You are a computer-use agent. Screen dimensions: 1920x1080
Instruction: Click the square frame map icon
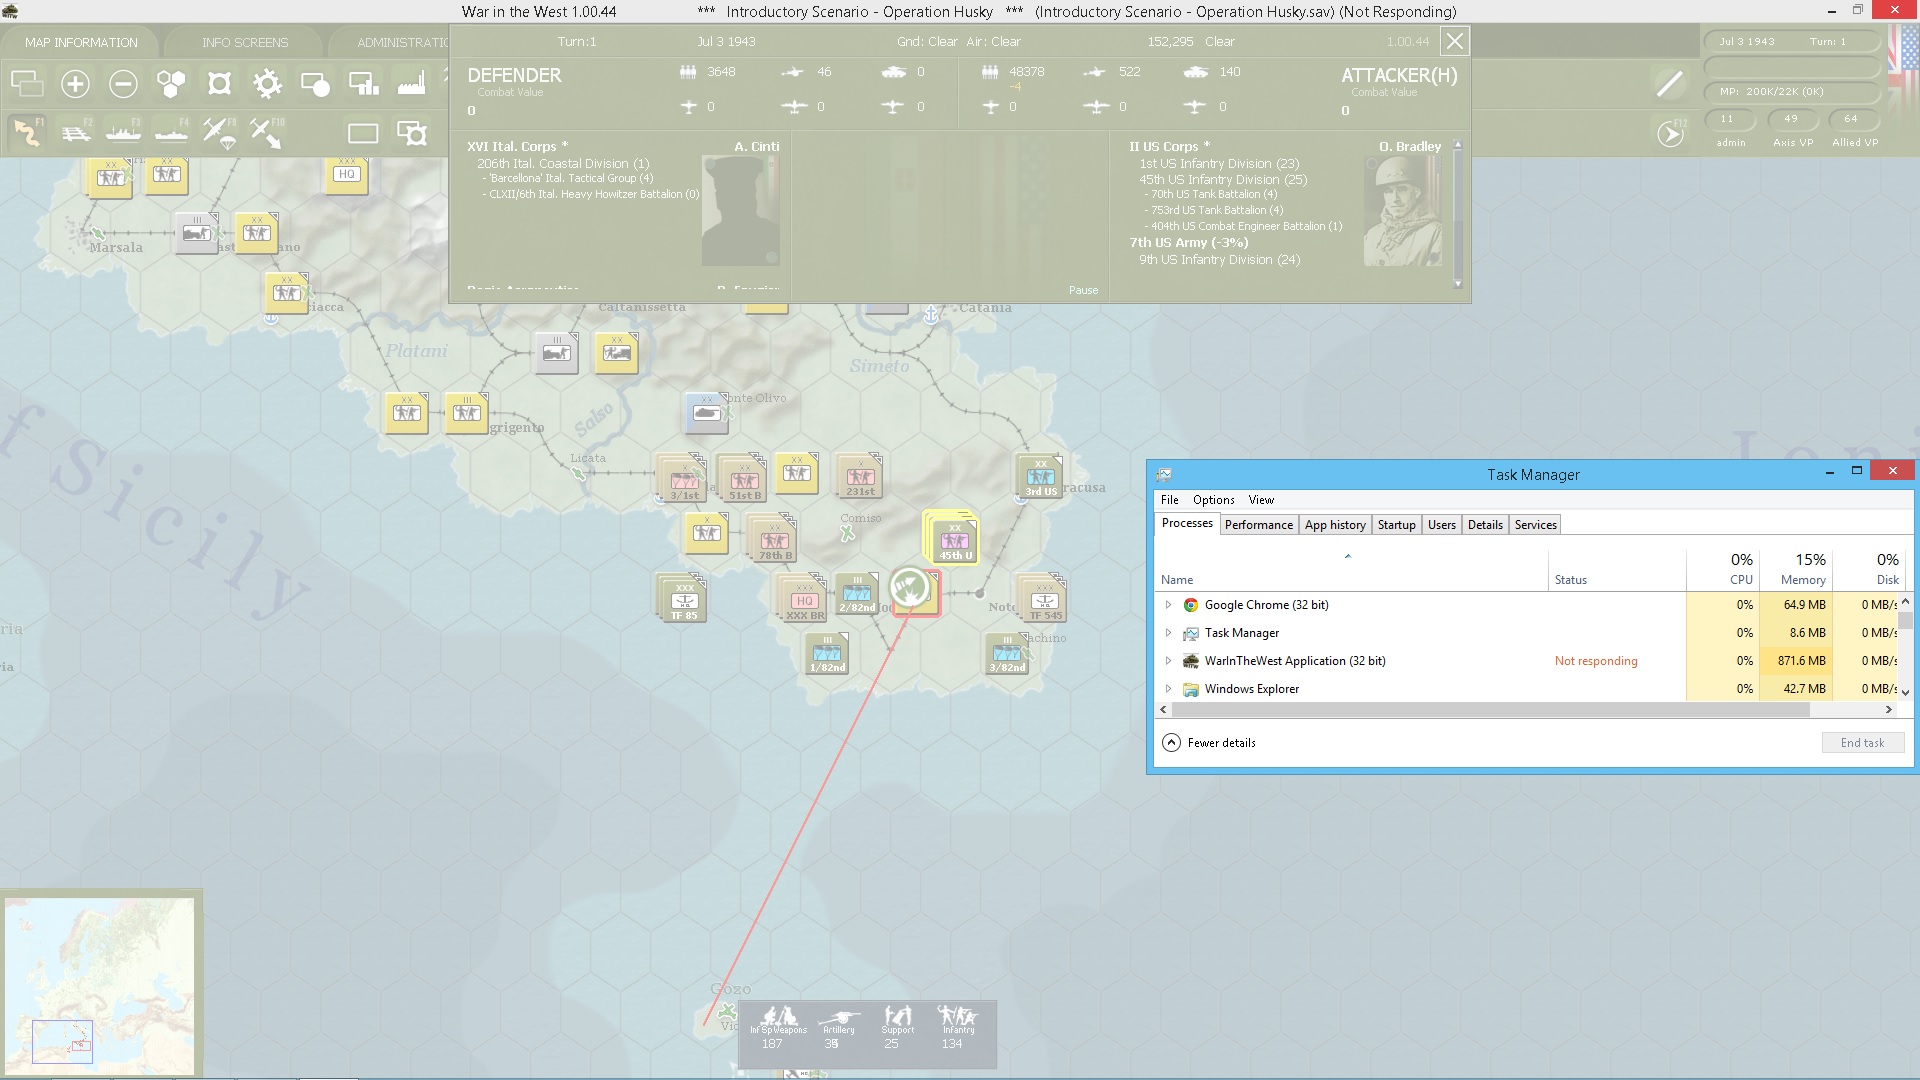click(x=219, y=84)
